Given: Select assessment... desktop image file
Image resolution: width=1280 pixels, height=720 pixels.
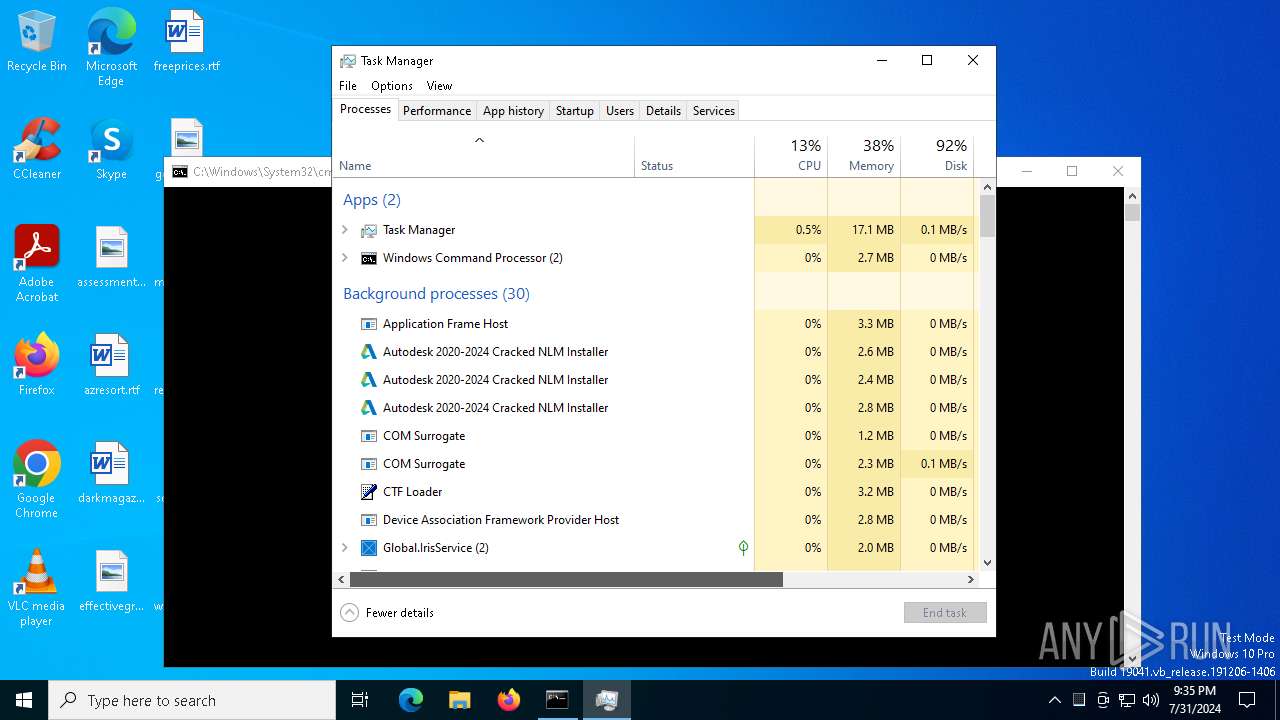Looking at the screenshot, I should pos(111,258).
